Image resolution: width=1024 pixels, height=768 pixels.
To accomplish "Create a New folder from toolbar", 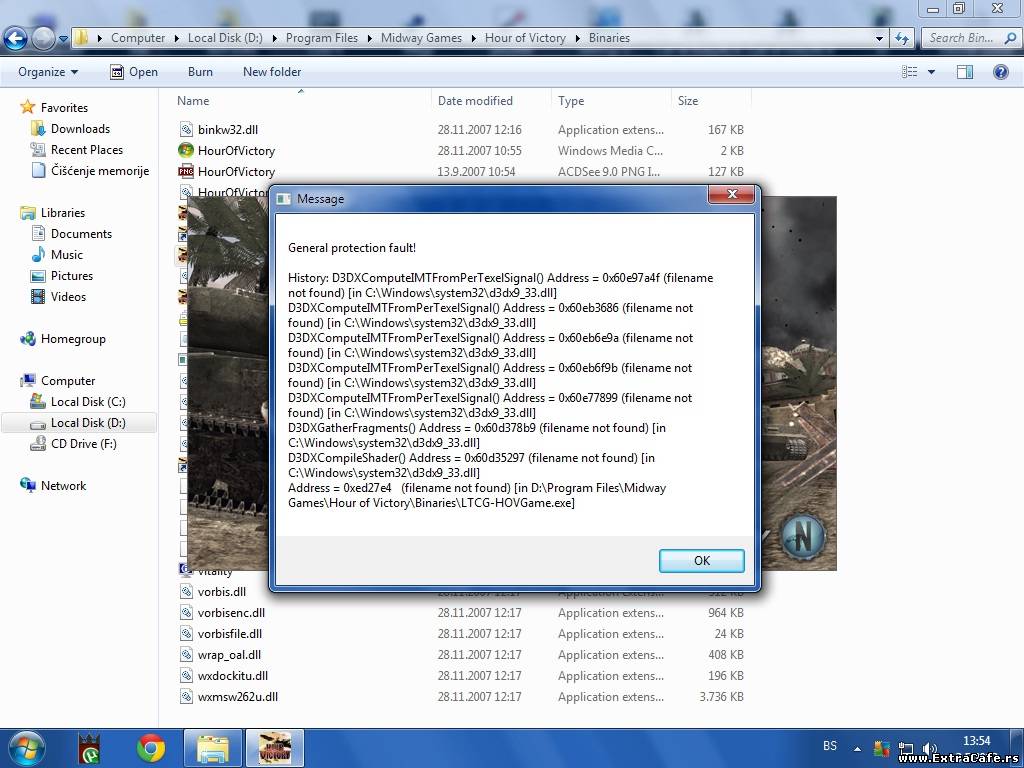I will pyautogui.click(x=272, y=72).
